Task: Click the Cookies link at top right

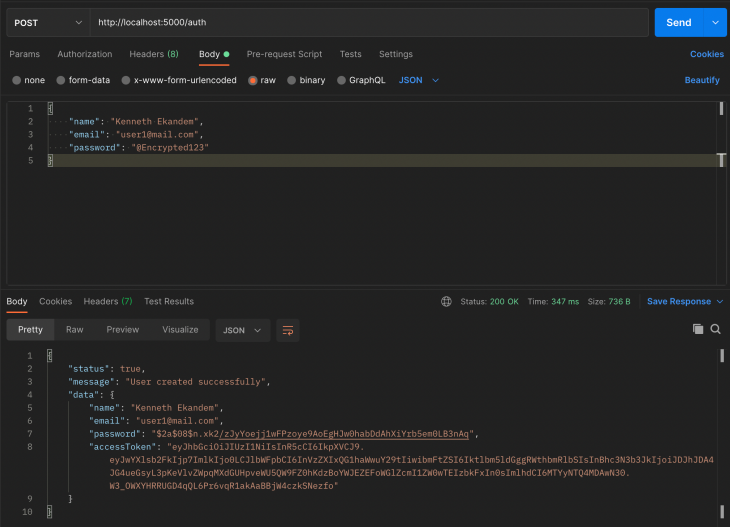Action: click(707, 54)
